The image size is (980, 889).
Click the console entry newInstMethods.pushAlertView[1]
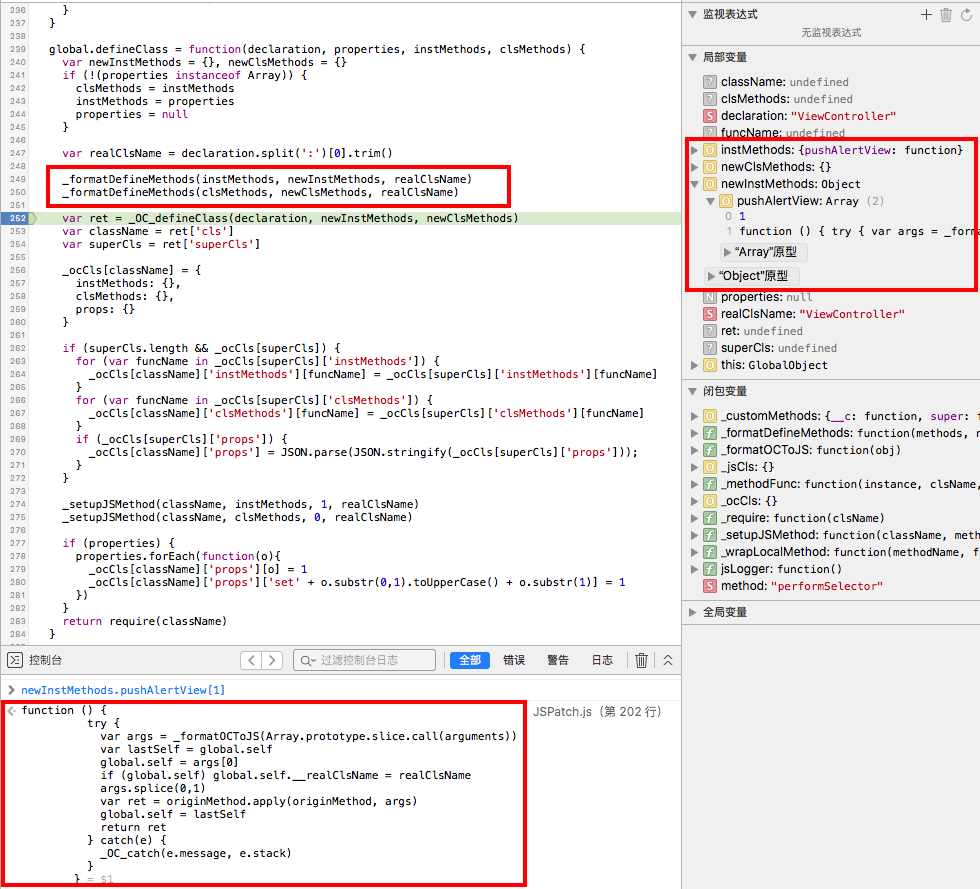[122, 690]
